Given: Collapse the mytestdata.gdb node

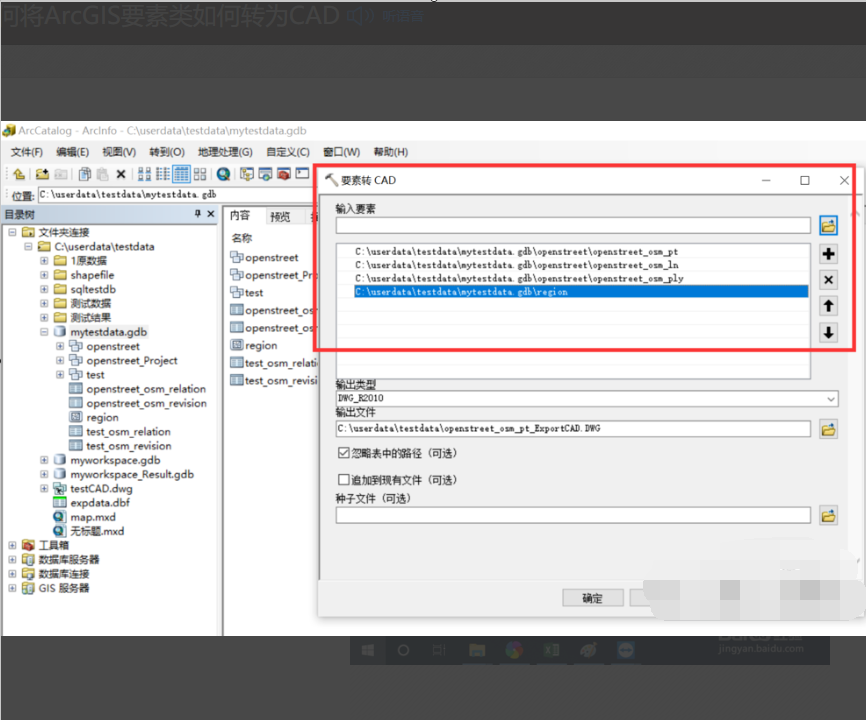Looking at the screenshot, I should pos(44,332).
